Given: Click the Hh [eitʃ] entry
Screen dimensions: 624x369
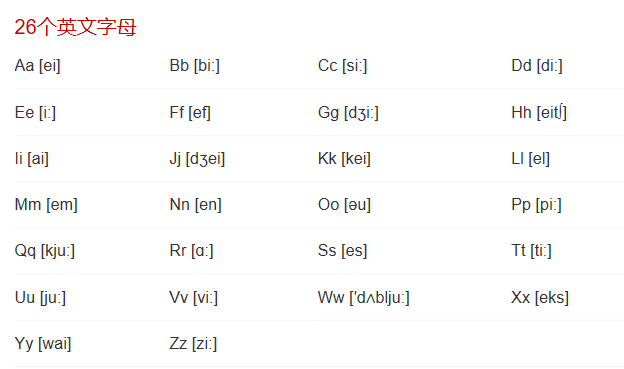Looking at the screenshot, I should [x=539, y=112].
